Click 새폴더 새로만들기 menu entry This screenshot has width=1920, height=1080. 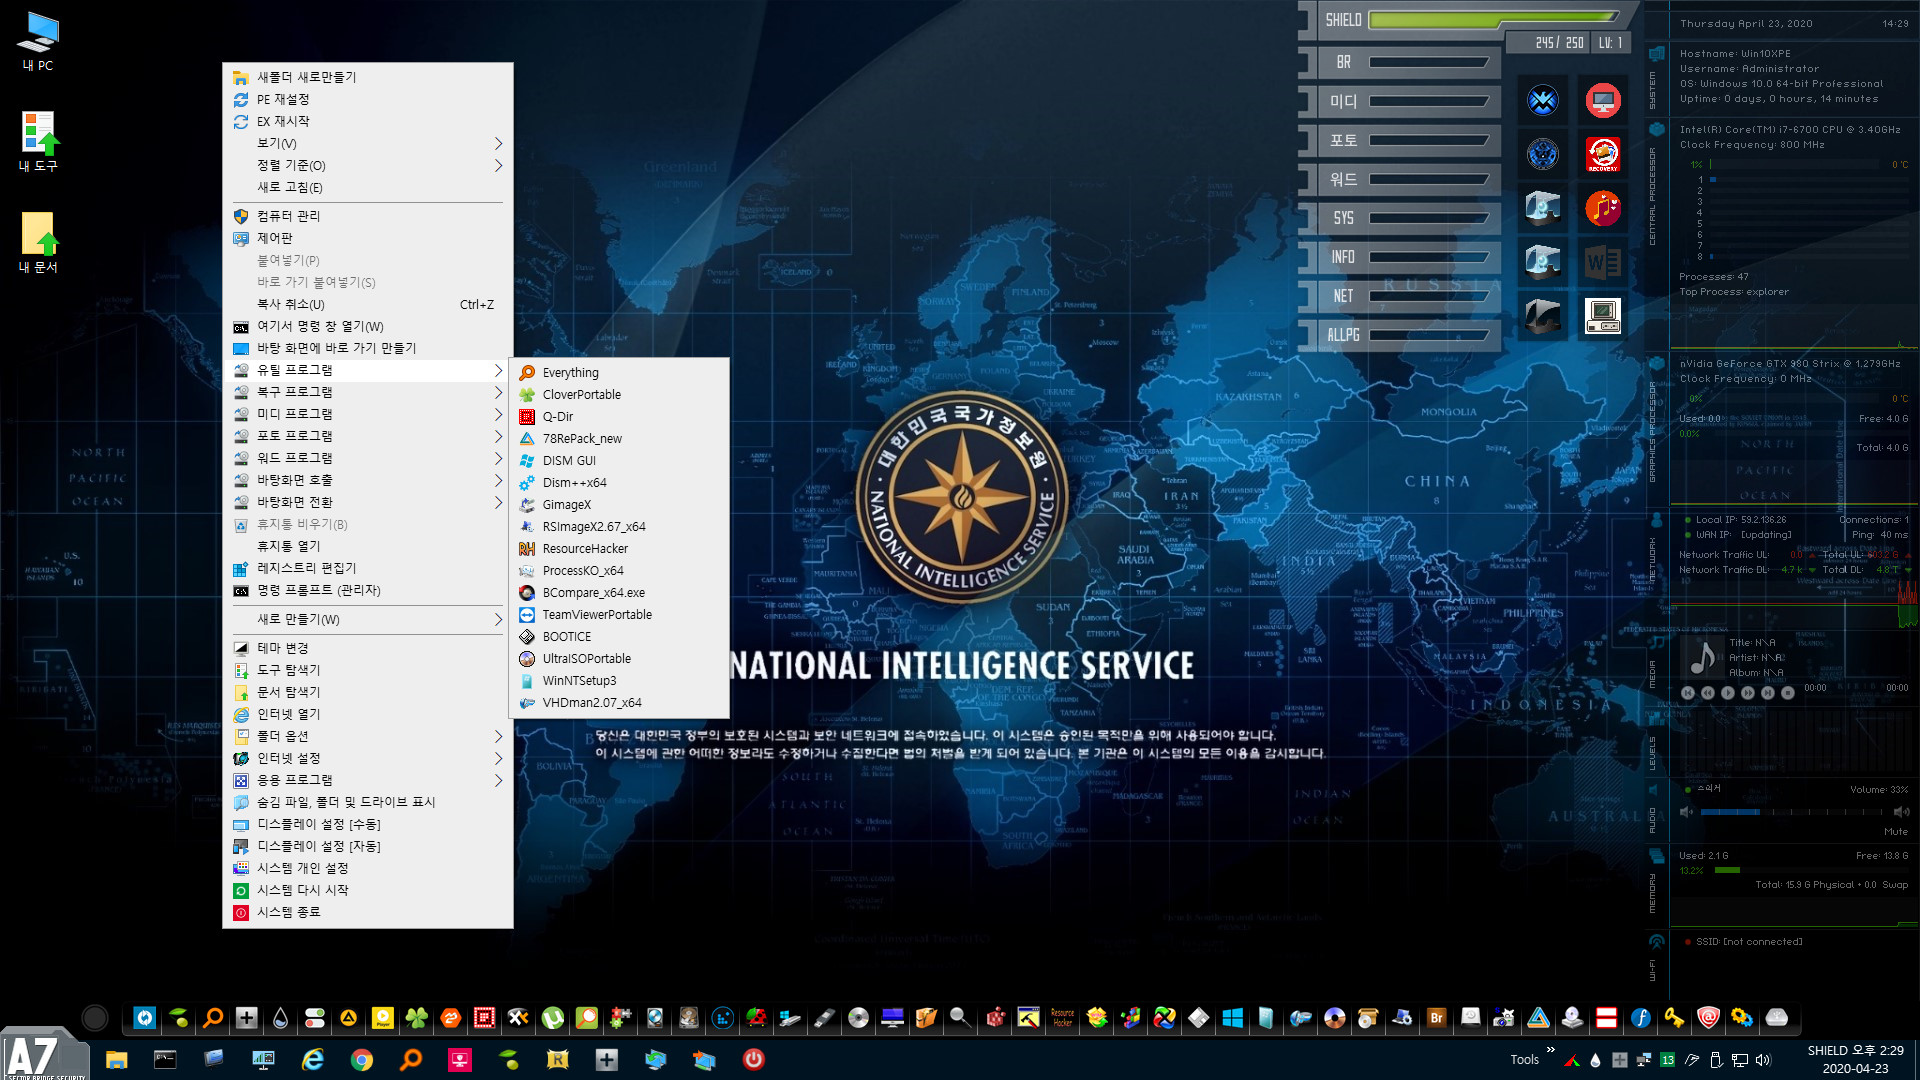[x=367, y=77]
